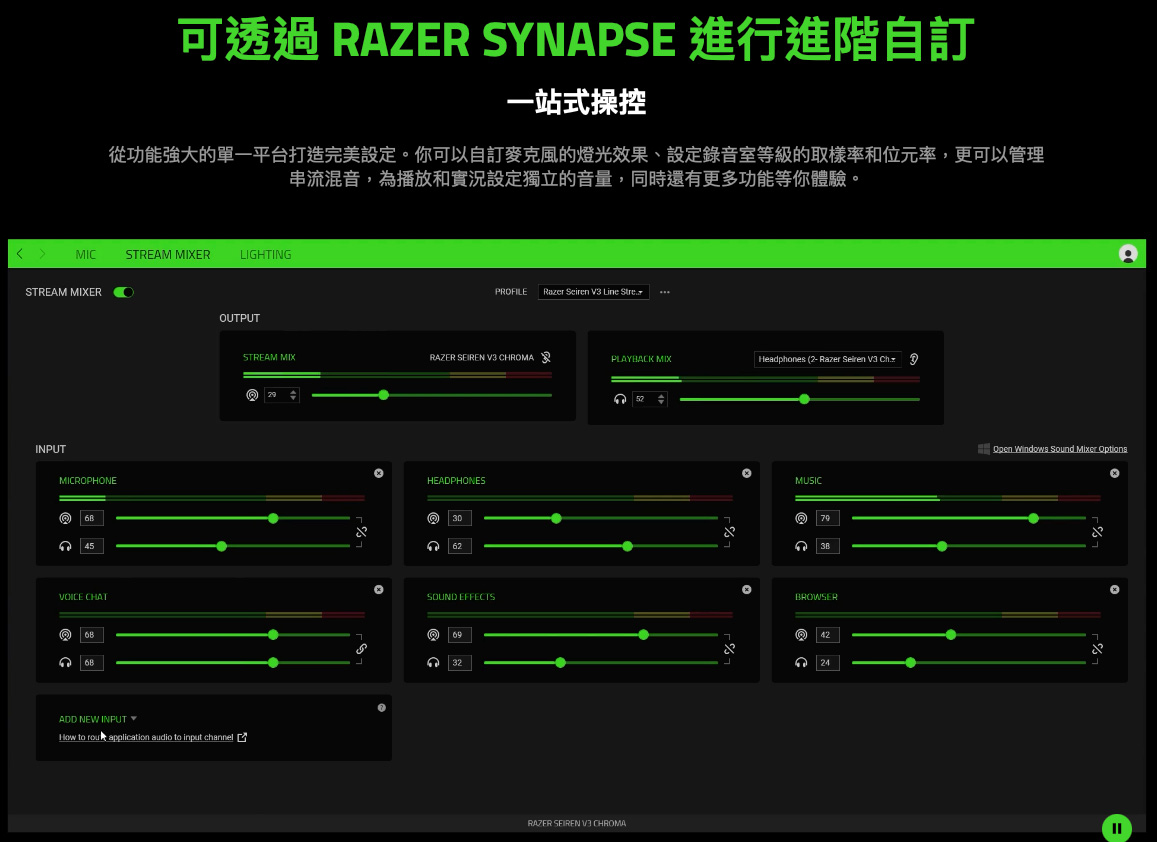Click Stream Mix broadcast volume icon
The image size is (1157, 842).
pos(252,396)
